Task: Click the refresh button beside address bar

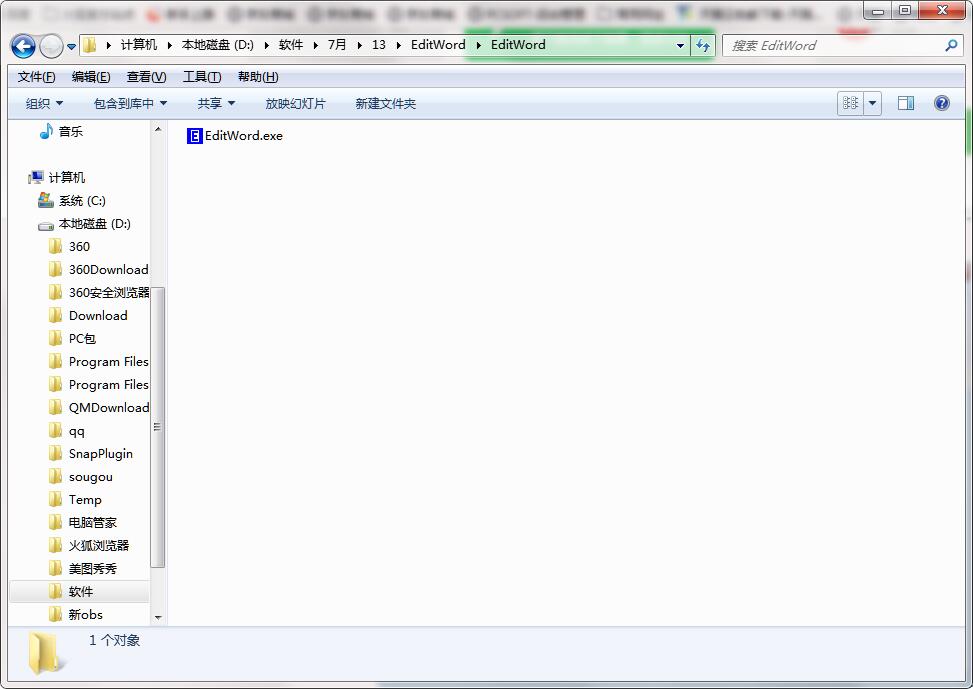Action: pos(703,46)
